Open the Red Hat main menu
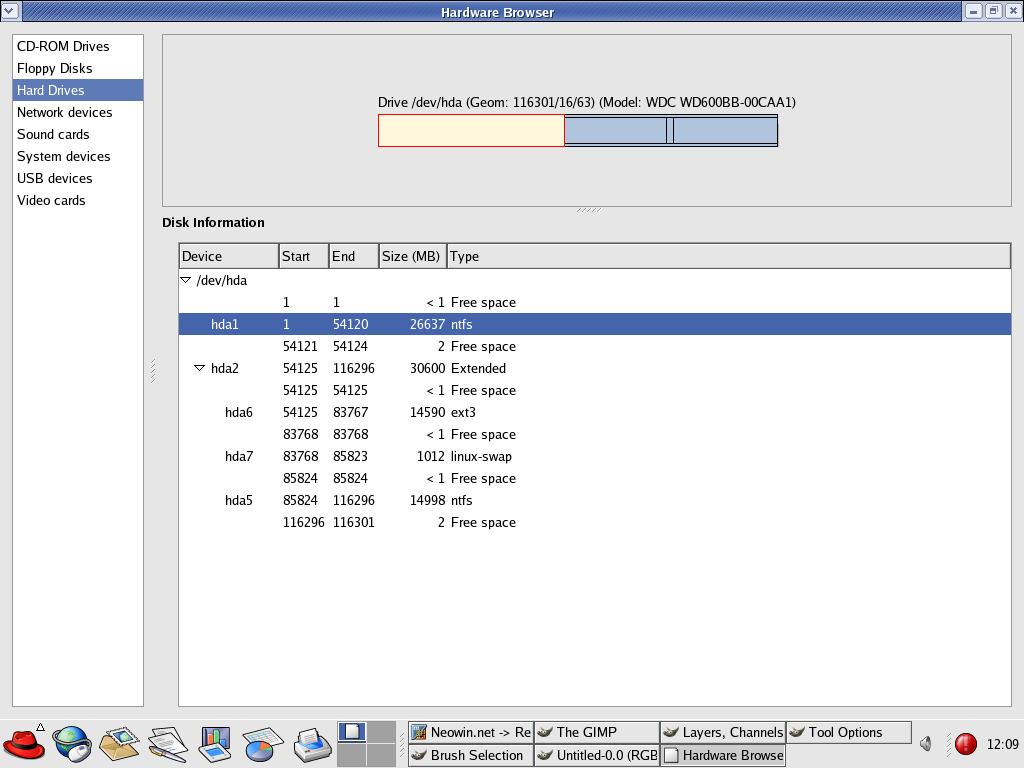1024x768 pixels. (24, 743)
